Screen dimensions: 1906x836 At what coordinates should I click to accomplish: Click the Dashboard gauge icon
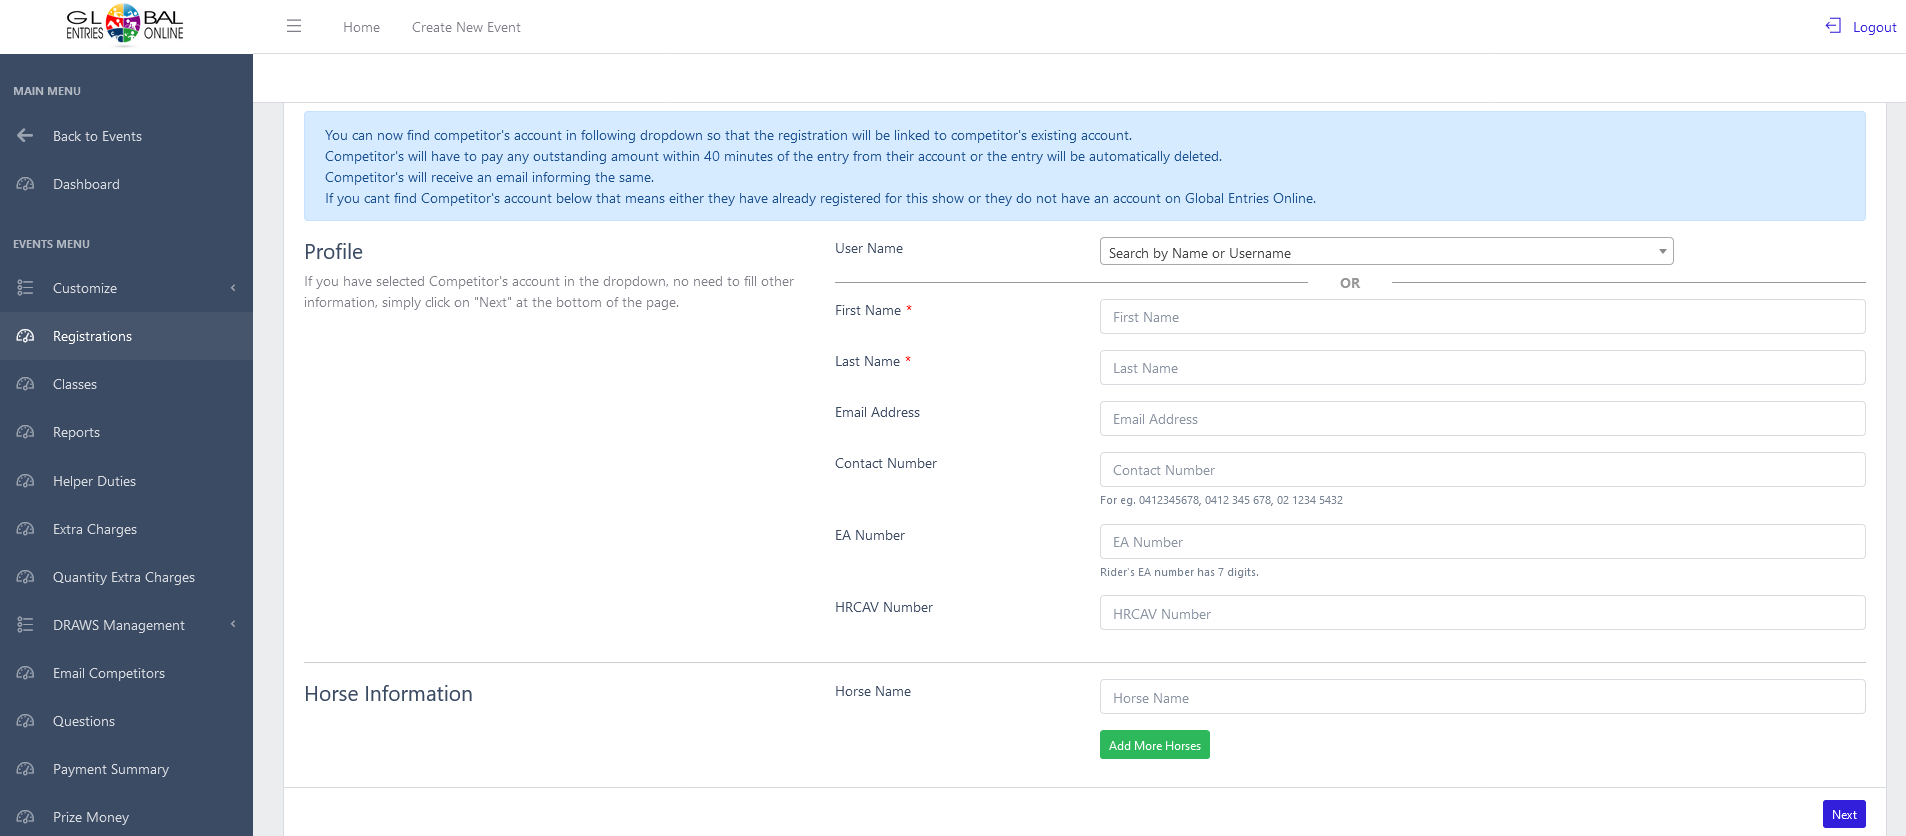click(25, 184)
